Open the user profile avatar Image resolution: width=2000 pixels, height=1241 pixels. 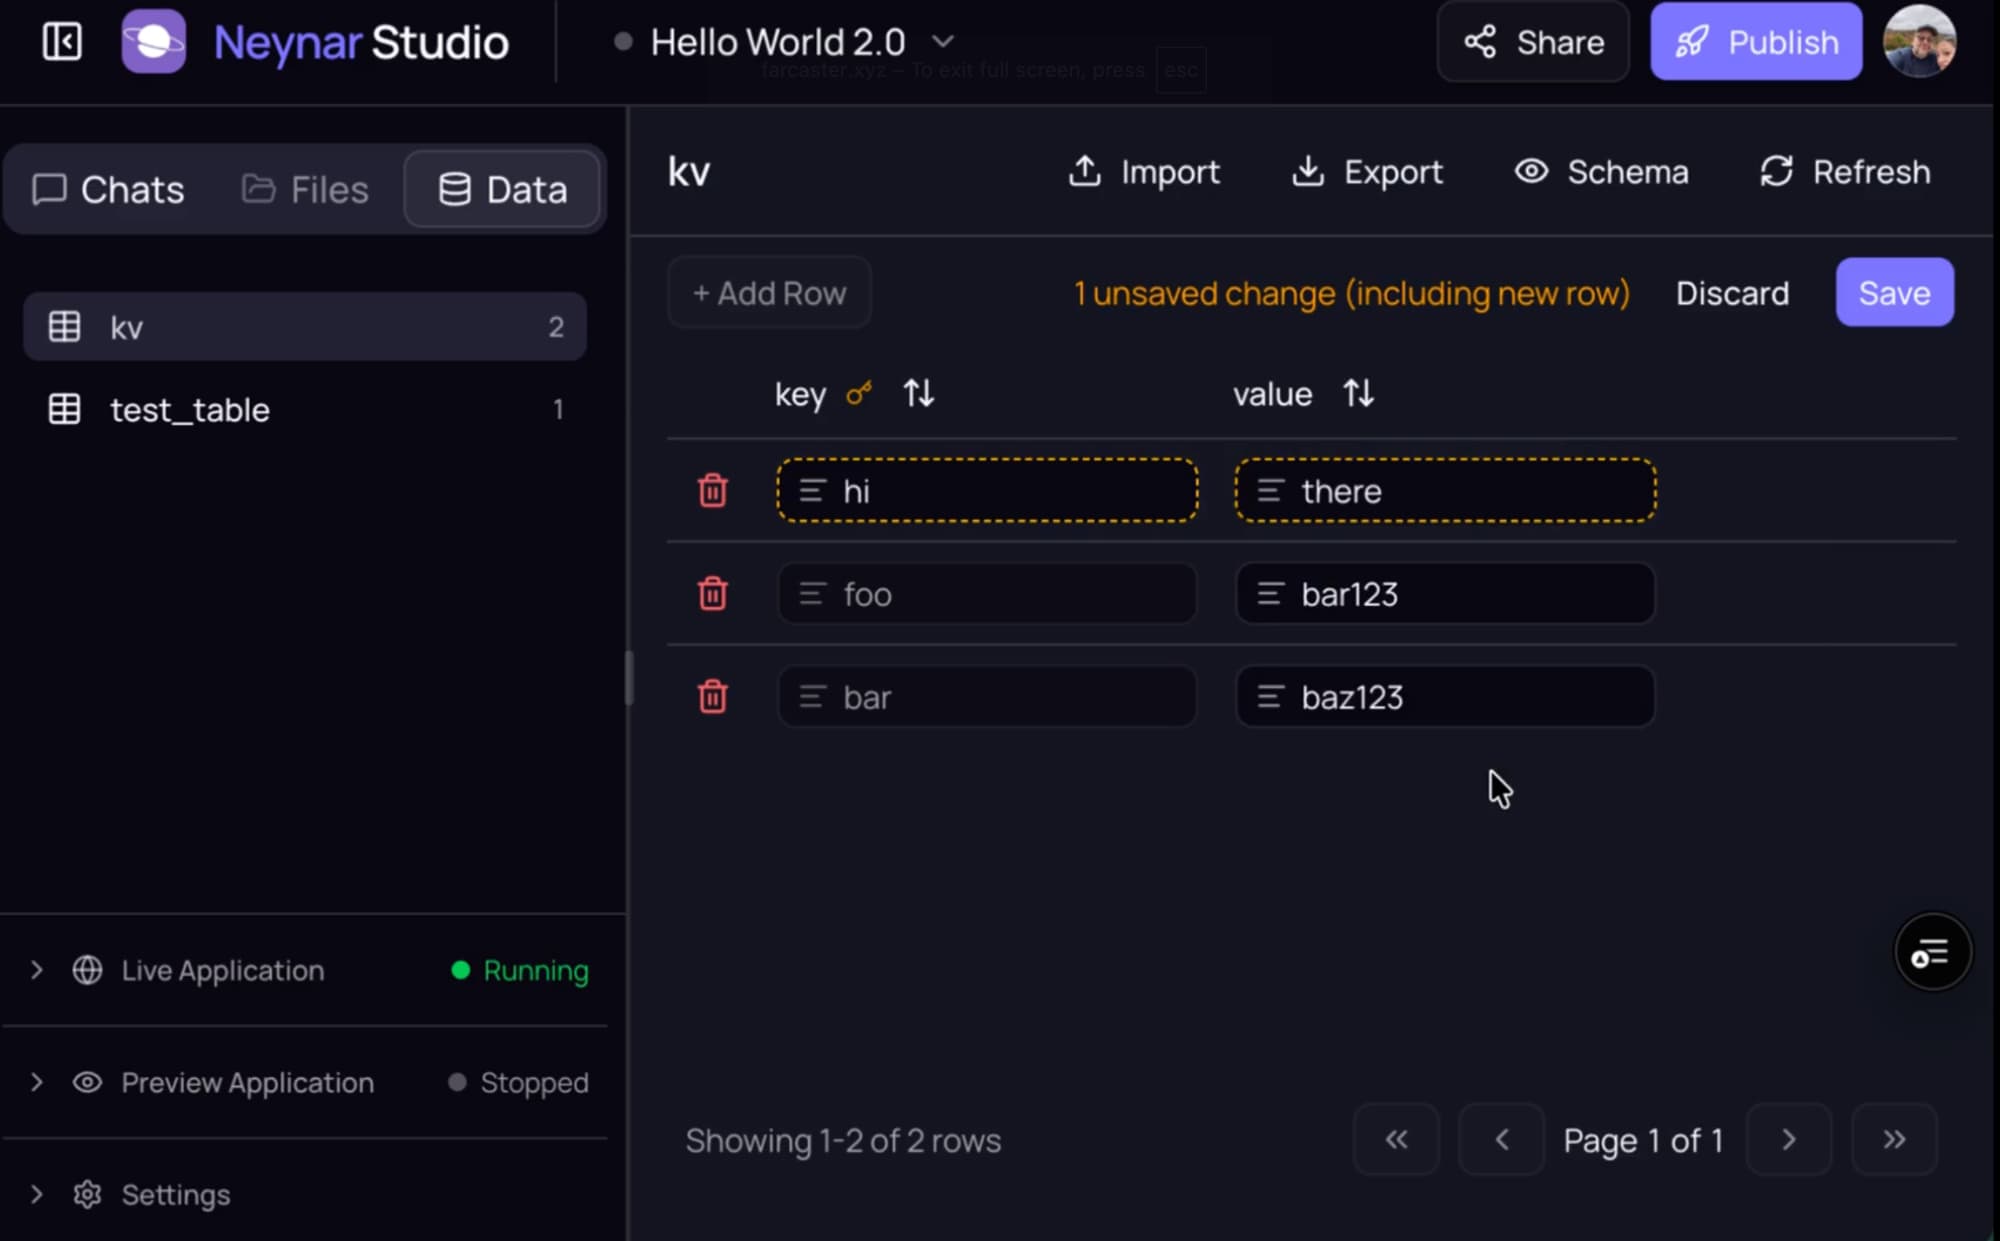(1918, 42)
